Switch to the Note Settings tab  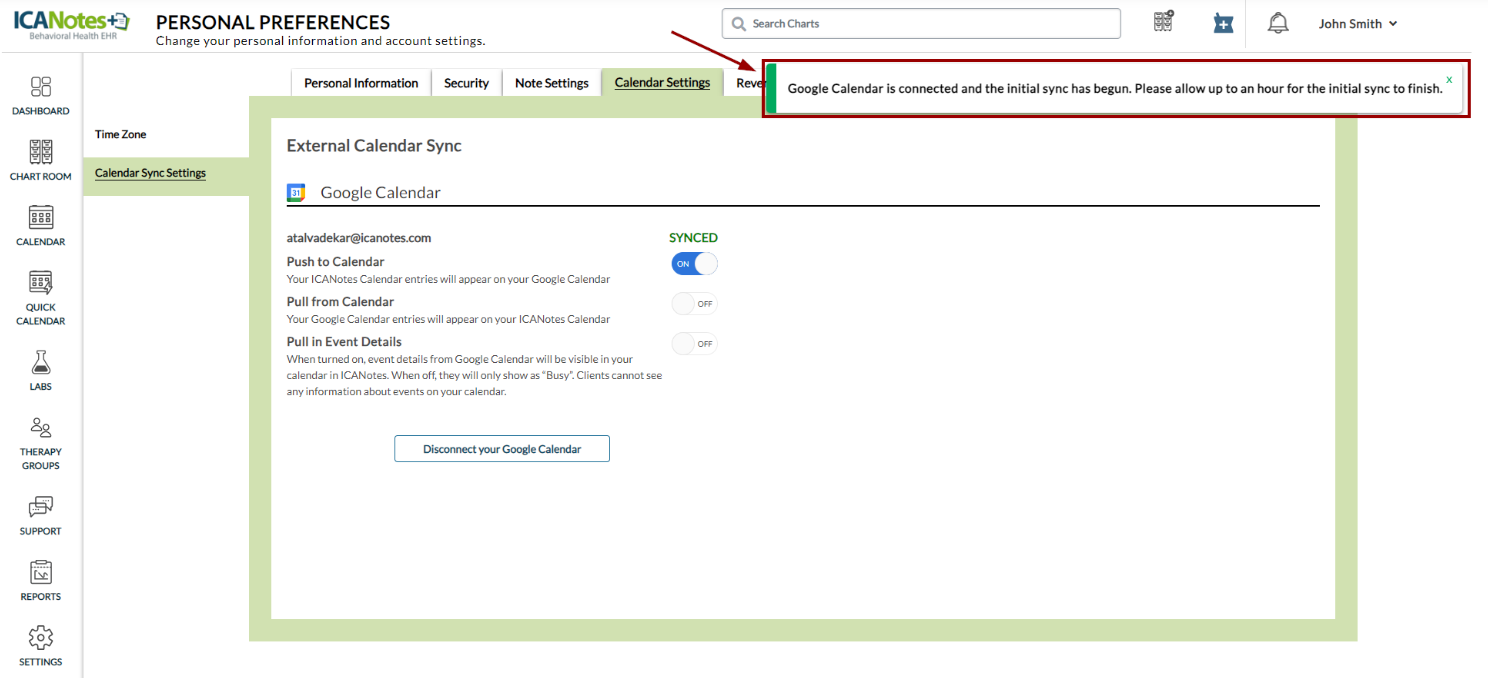[x=552, y=83]
